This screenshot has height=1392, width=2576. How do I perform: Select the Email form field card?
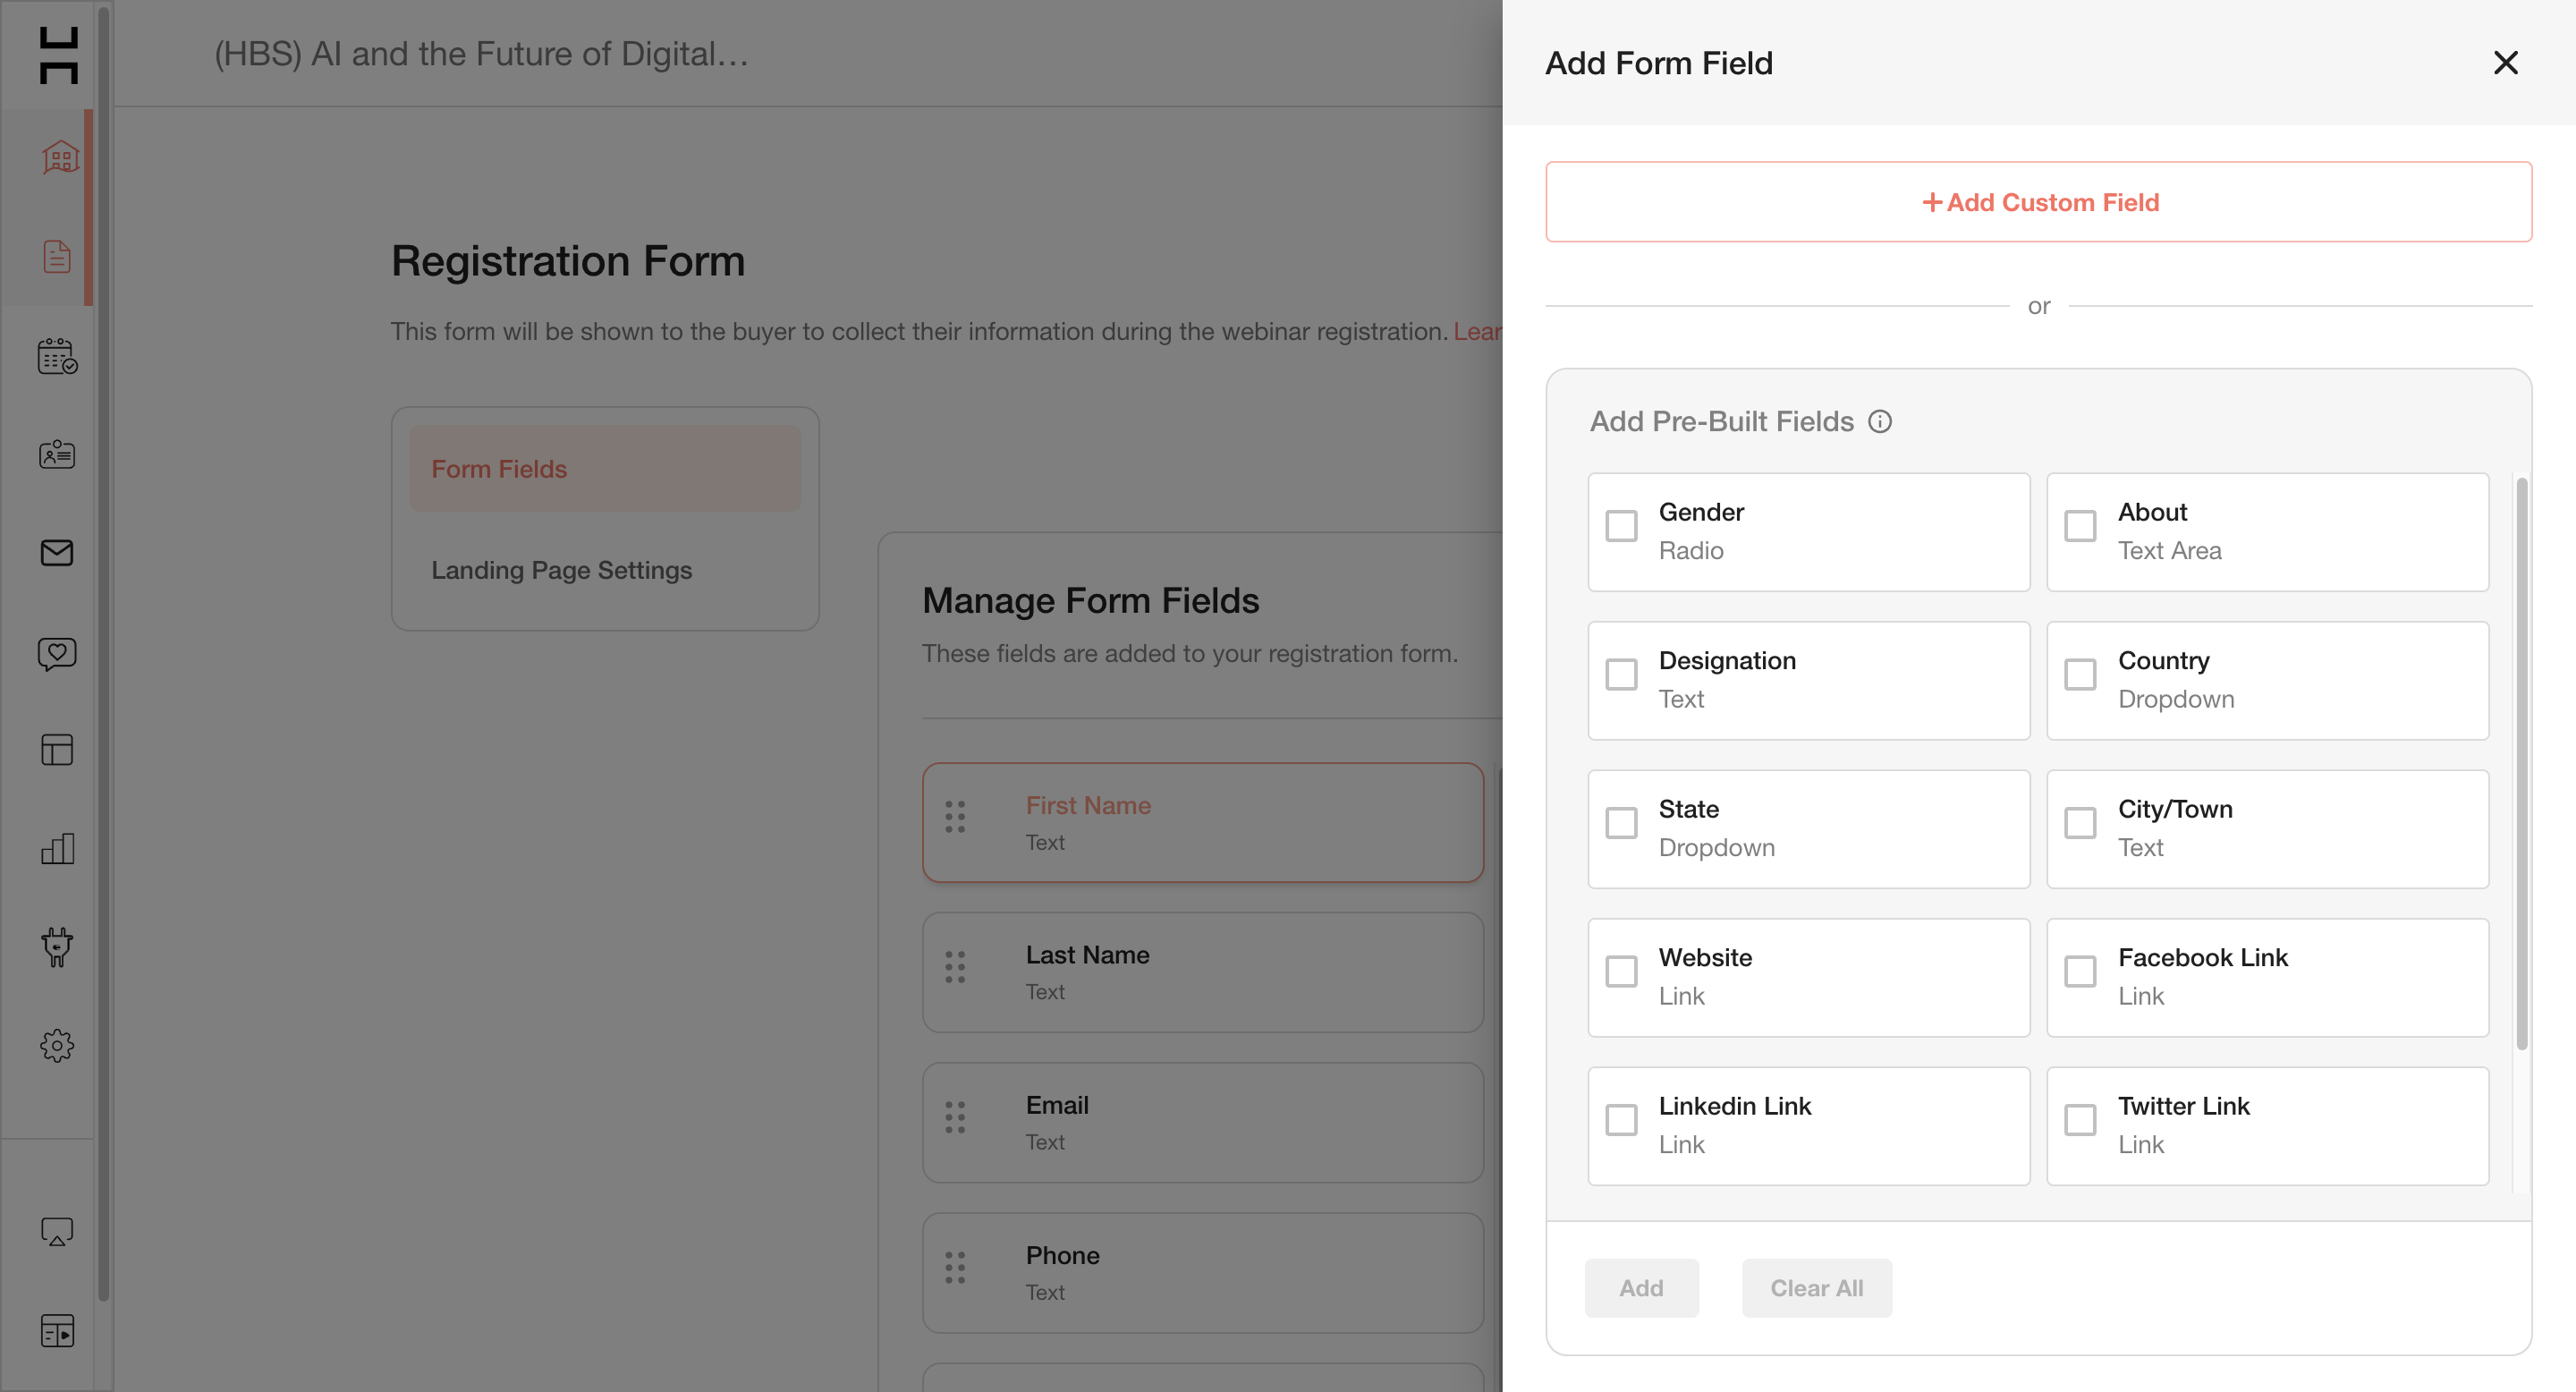point(1203,1123)
